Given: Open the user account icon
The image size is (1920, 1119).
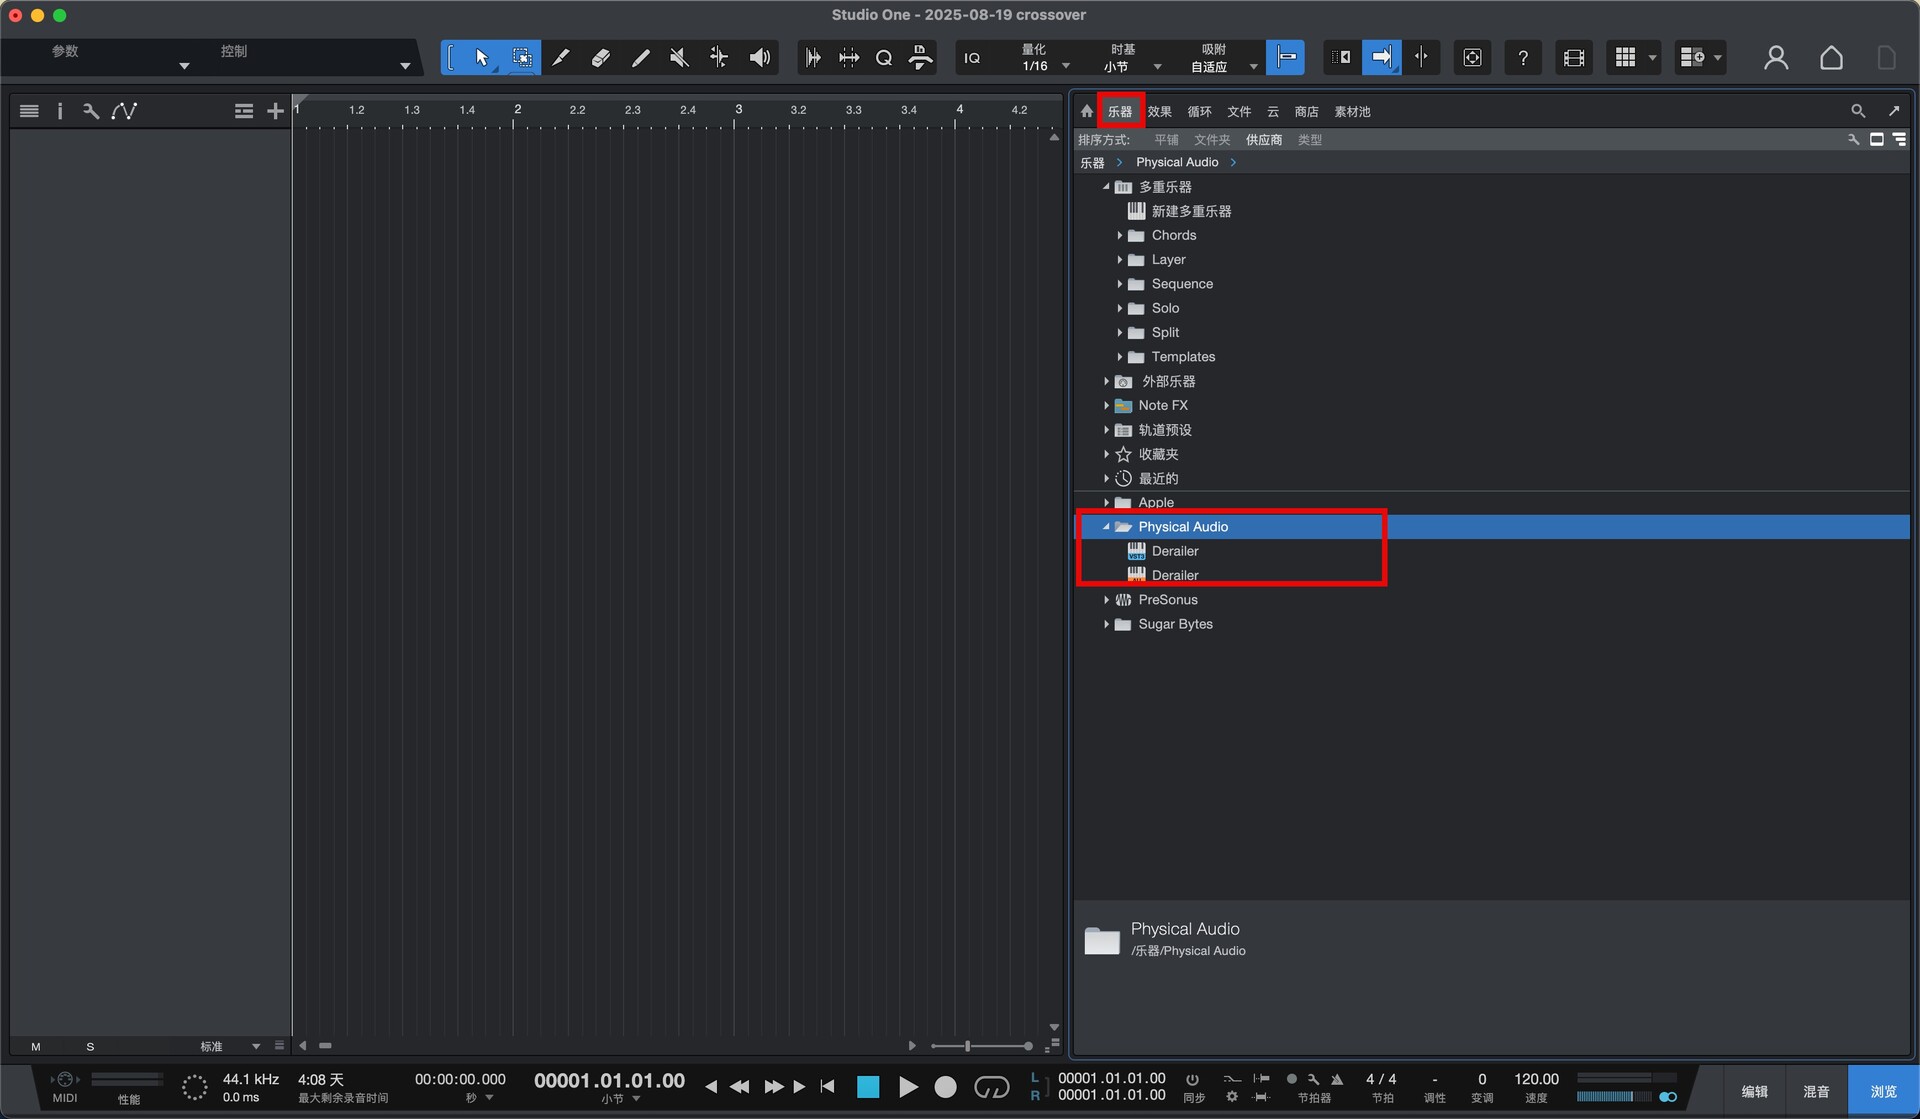Looking at the screenshot, I should (x=1776, y=58).
